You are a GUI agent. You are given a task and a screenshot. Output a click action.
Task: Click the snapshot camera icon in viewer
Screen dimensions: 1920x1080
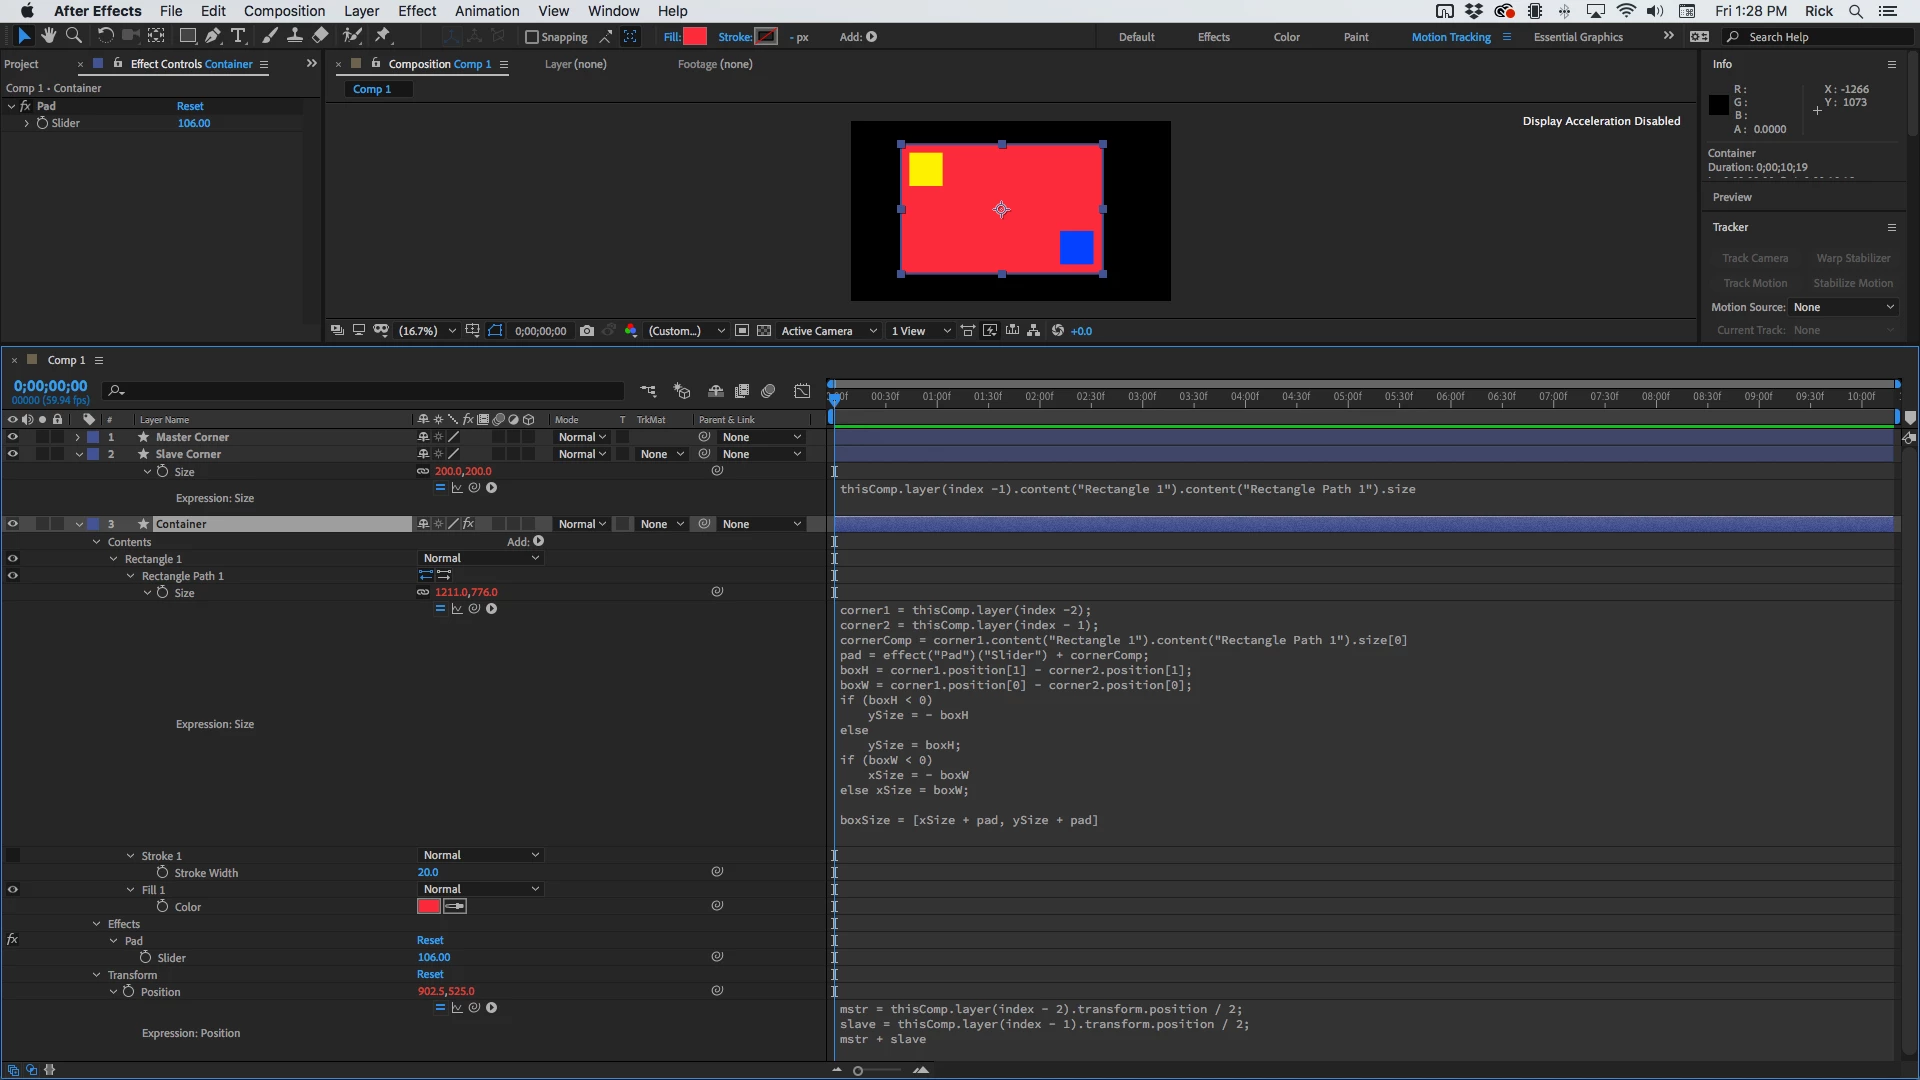point(587,331)
